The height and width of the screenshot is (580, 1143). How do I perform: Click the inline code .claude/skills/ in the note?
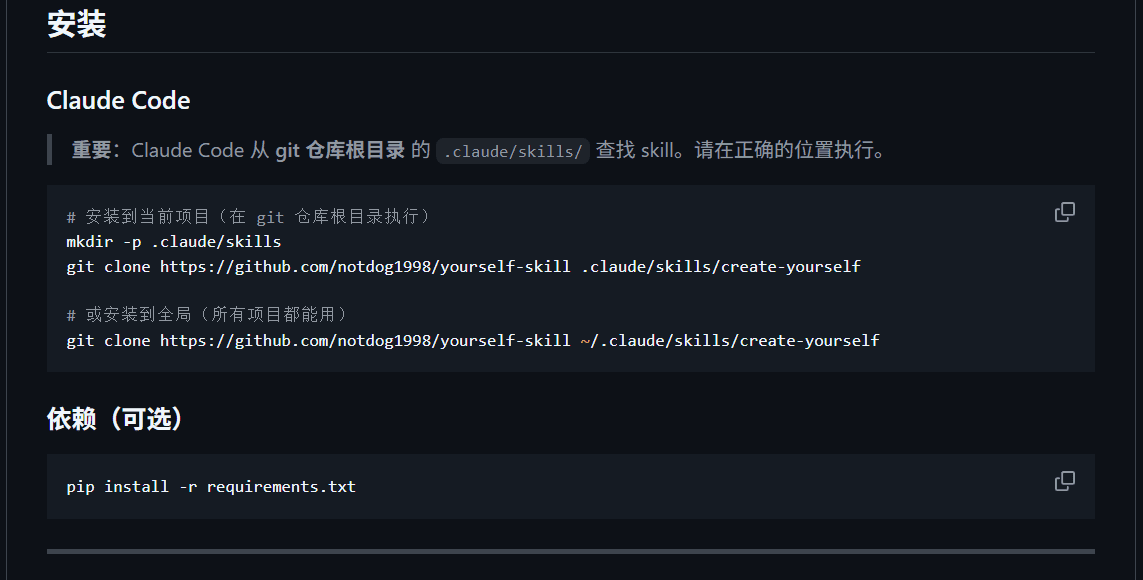[x=512, y=150]
